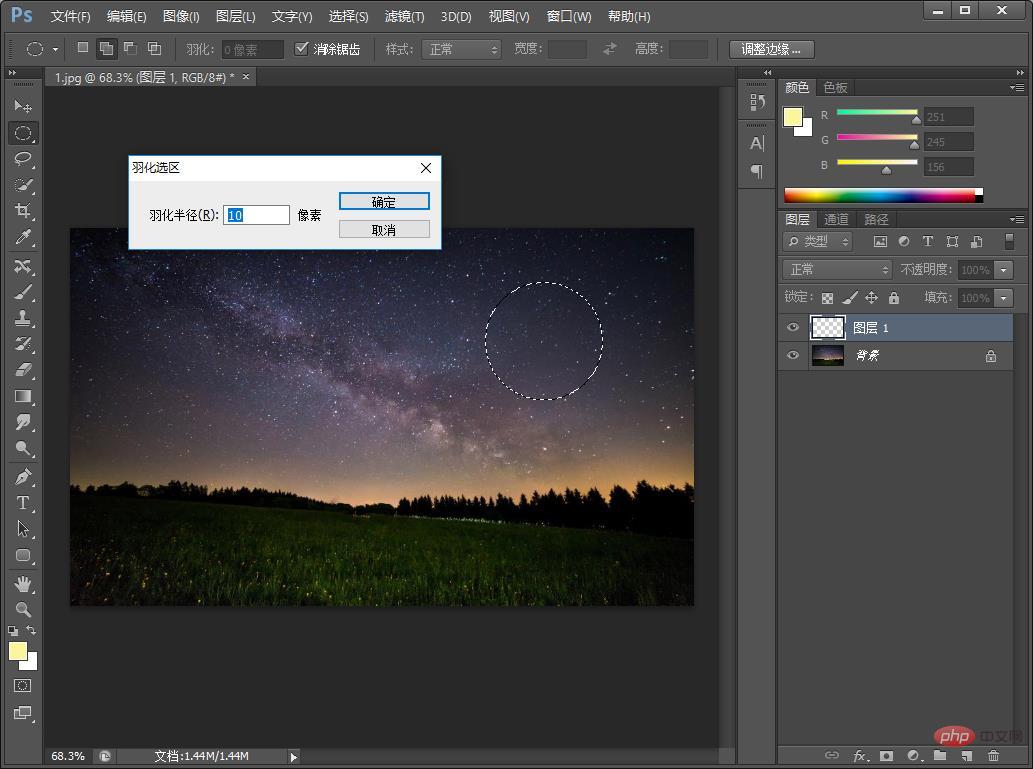Toggle layer filter on/off switch
This screenshot has height=769, width=1033.
[x=1009, y=241]
